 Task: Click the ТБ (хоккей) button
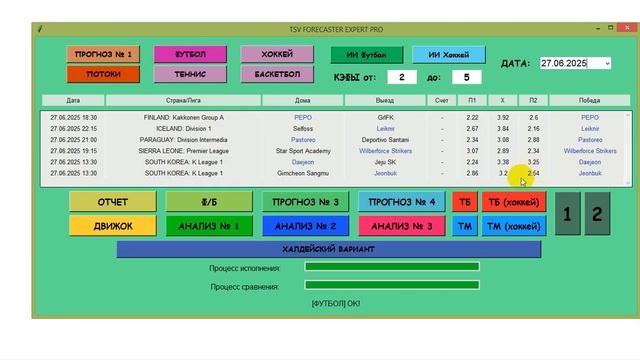[x=514, y=202]
